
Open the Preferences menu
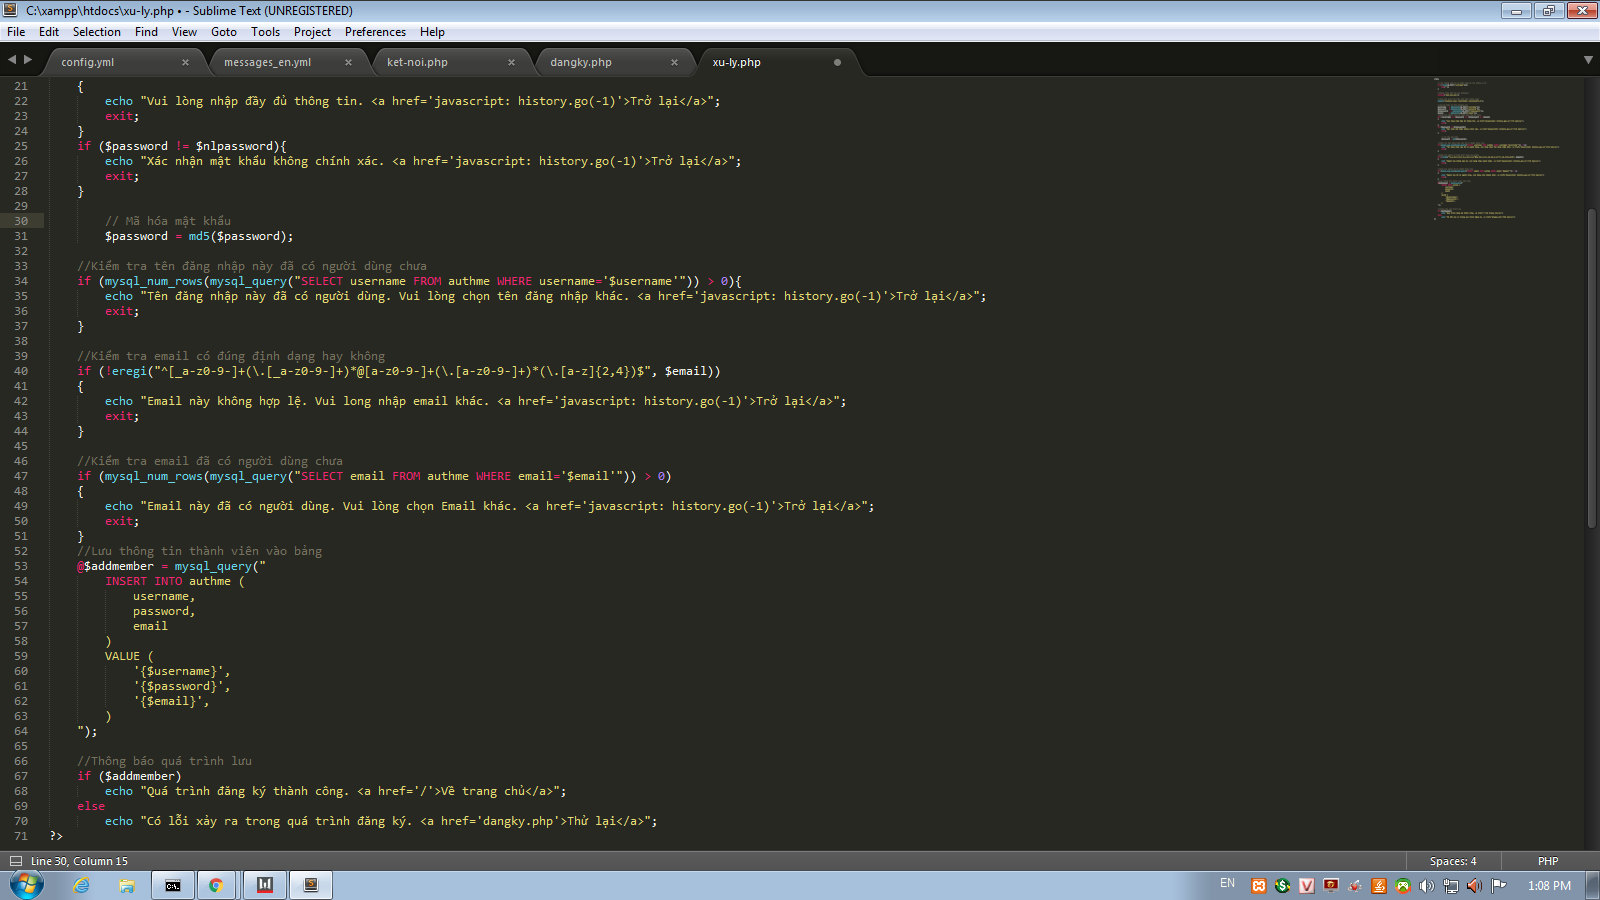pos(375,32)
